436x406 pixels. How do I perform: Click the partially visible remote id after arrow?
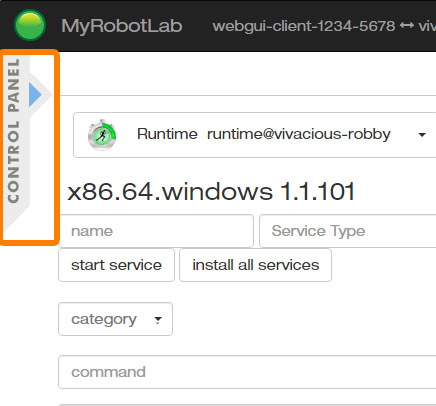pos(427,26)
